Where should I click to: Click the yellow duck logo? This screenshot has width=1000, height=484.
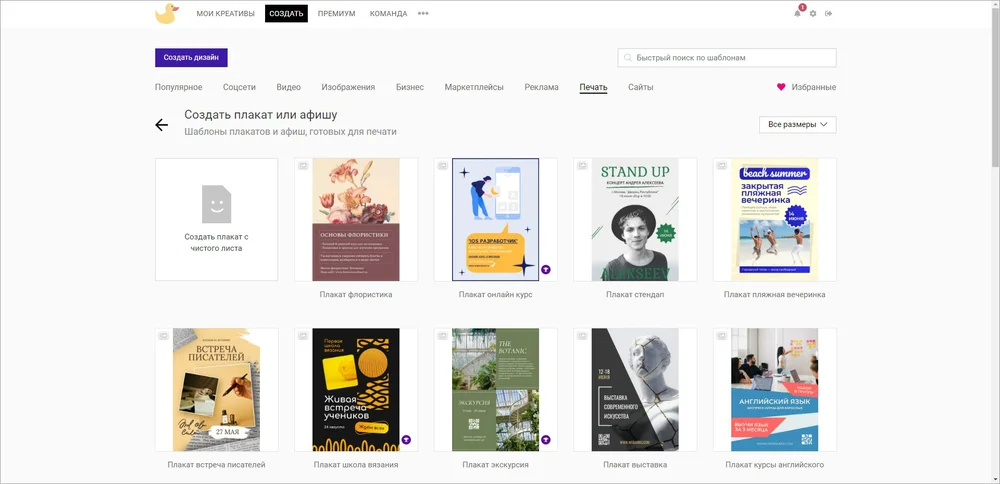pyautogui.click(x=166, y=13)
